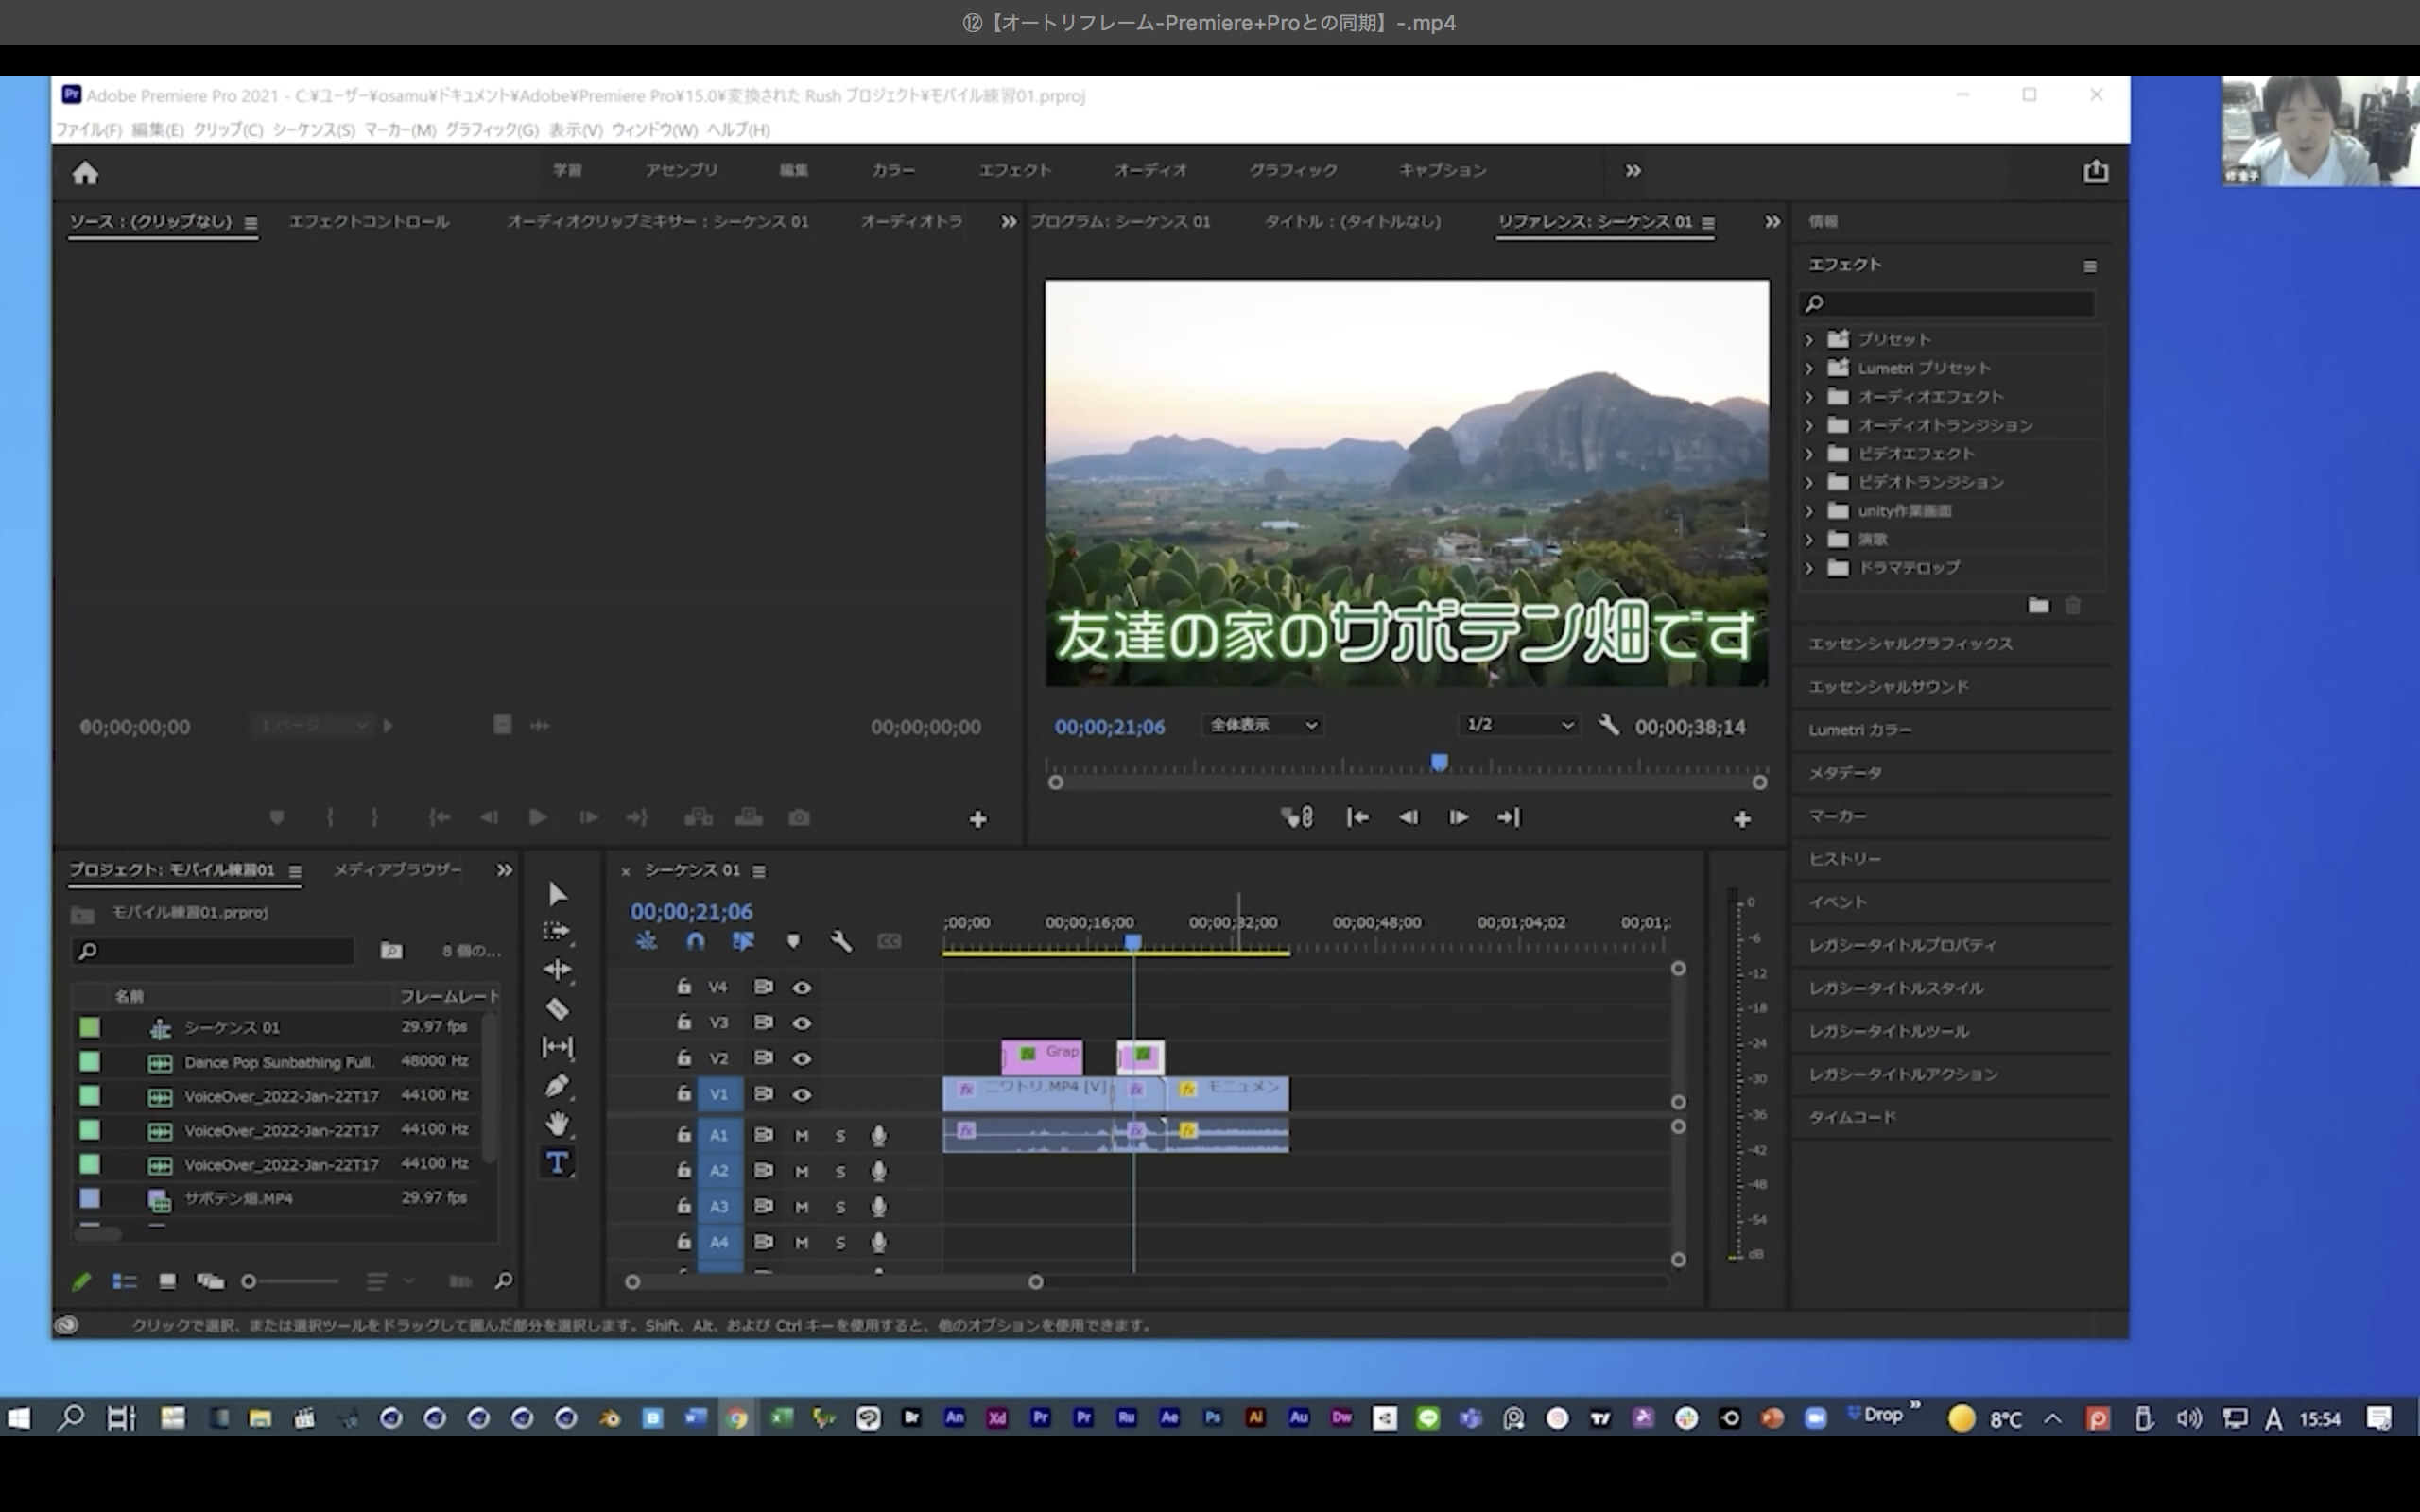
Task: Select the Pen tool
Action: pos(557,1086)
